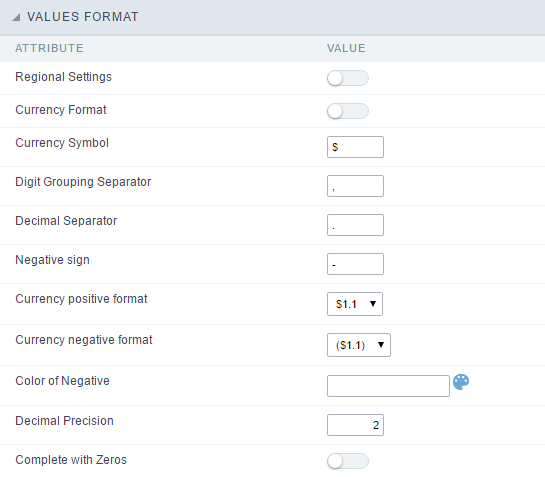Screen dimensions: 545x477
Task: Turn on Complete with Zeros switch
Action: tap(348, 461)
